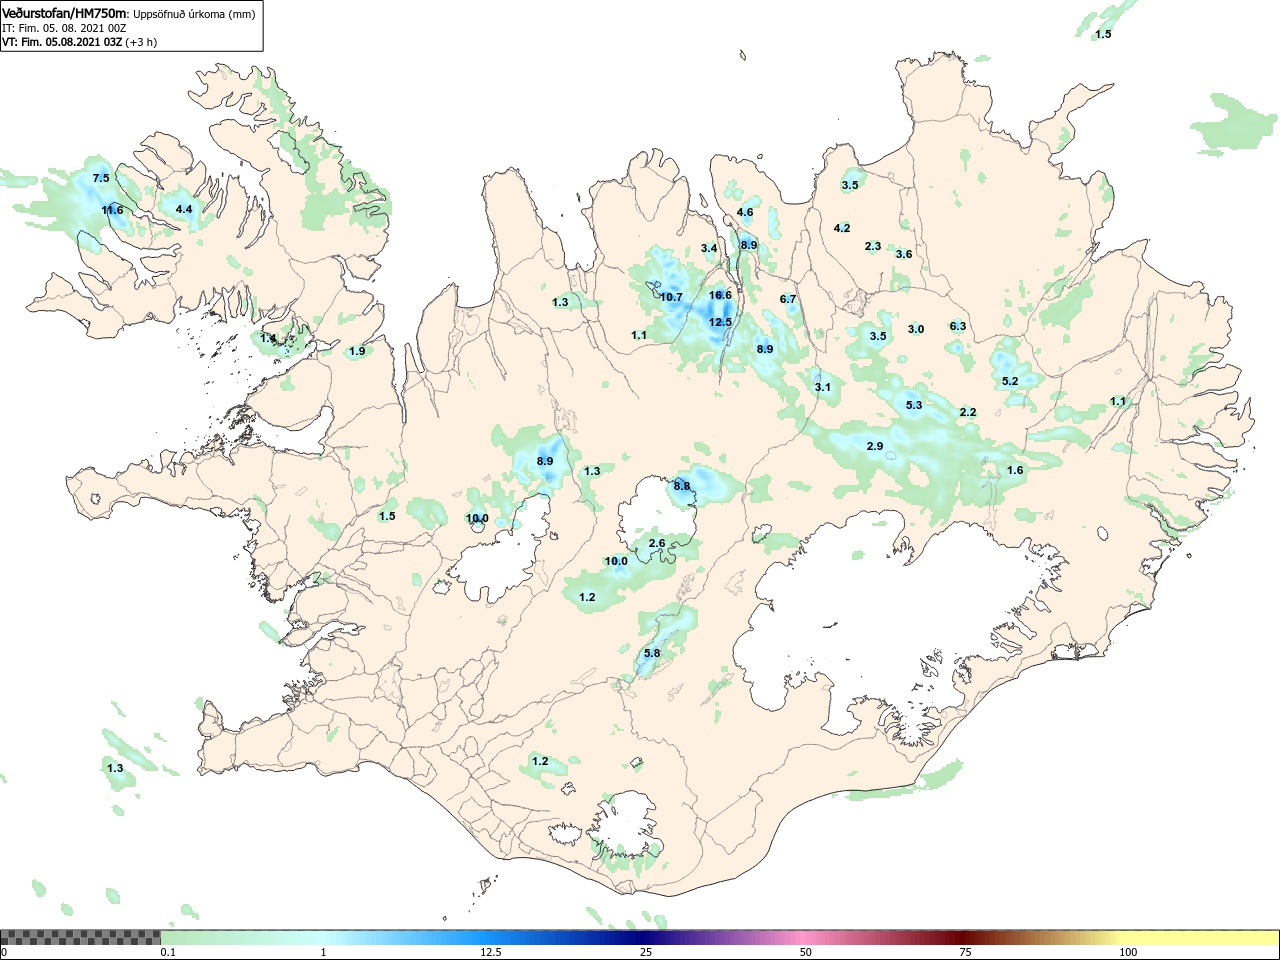Click the 4.2 precipitation label
Viewport: 1280px width, 960px height.
pyautogui.click(x=842, y=228)
